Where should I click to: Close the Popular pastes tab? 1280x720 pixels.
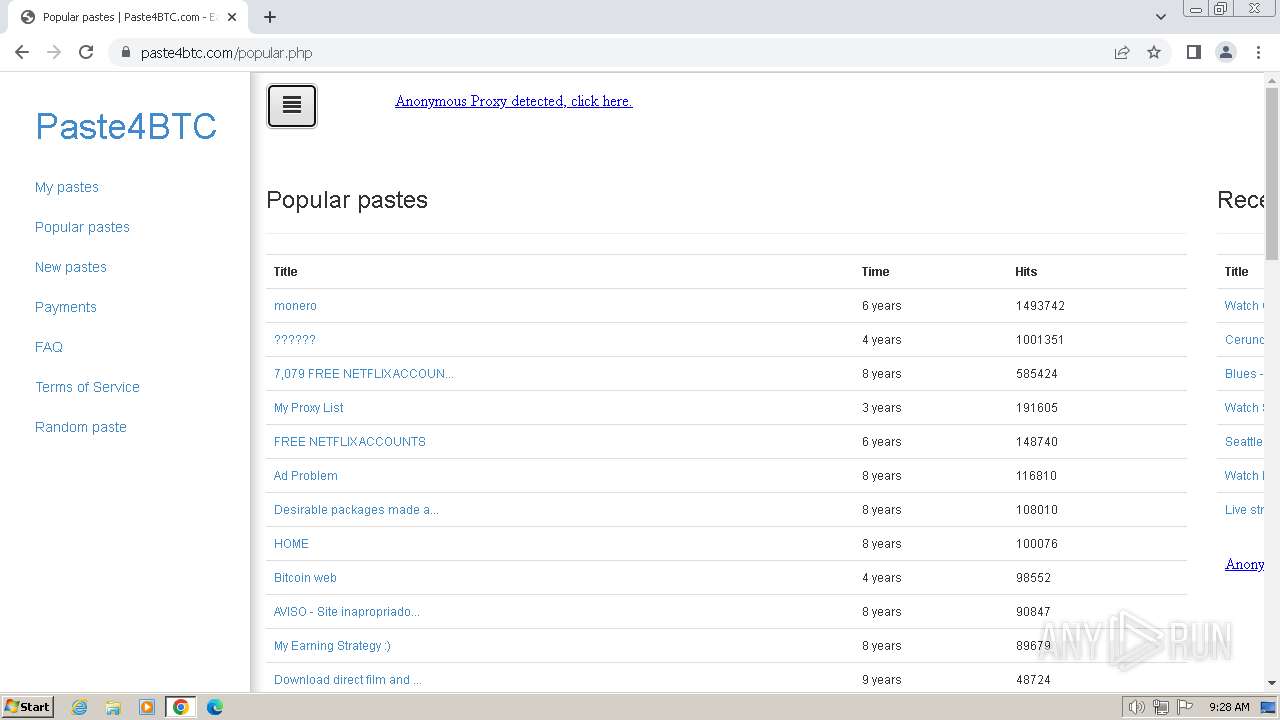[x=232, y=17]
